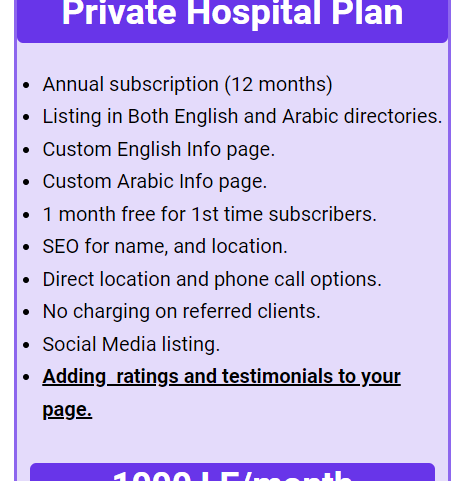Click 'Listing in Both English and Arabic directories'

(x=242, y=117)
